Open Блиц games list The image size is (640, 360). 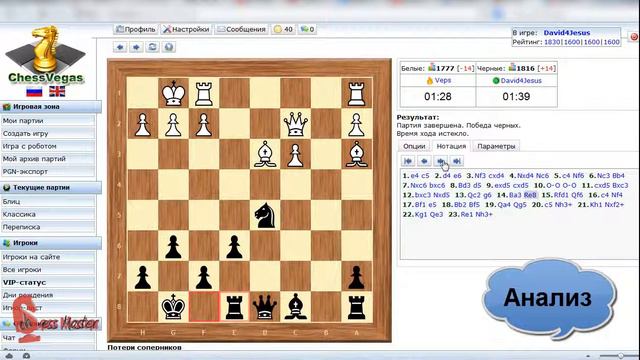click(x=48, y=202)
